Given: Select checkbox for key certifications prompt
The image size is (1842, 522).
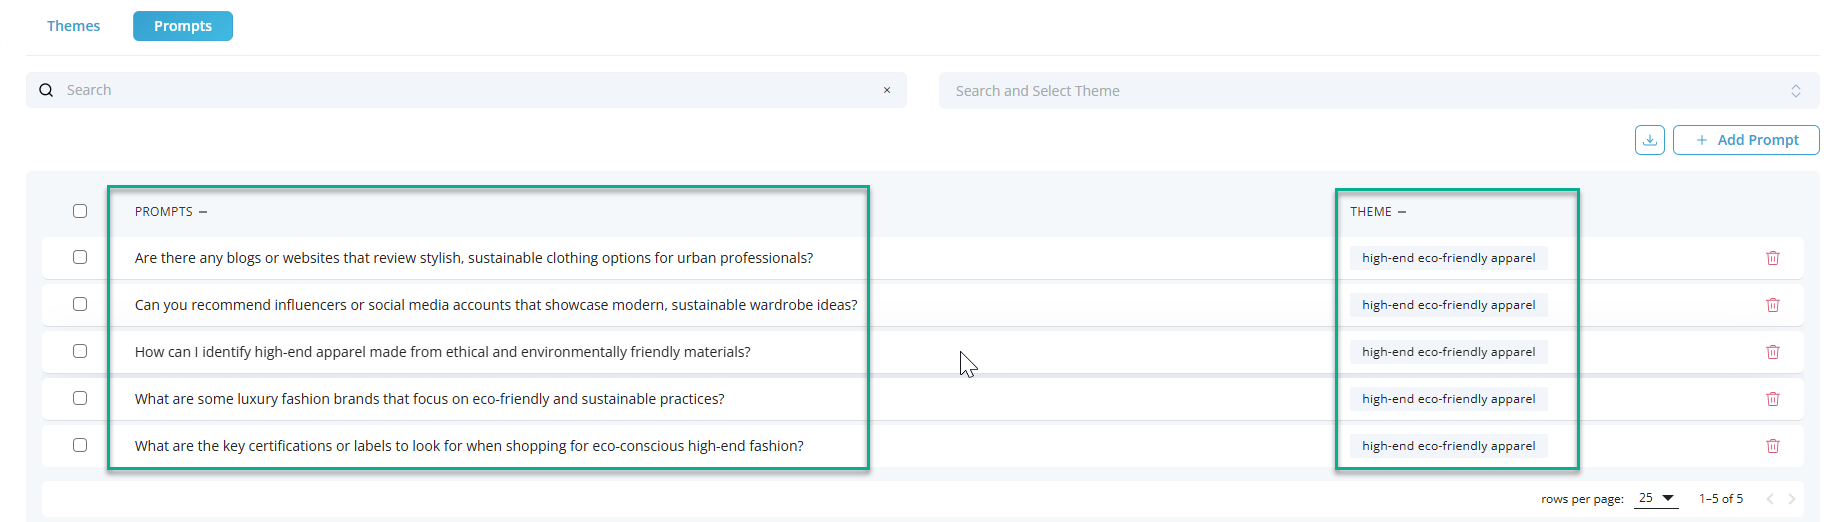Looking at the screenshot, I should 80,445.
